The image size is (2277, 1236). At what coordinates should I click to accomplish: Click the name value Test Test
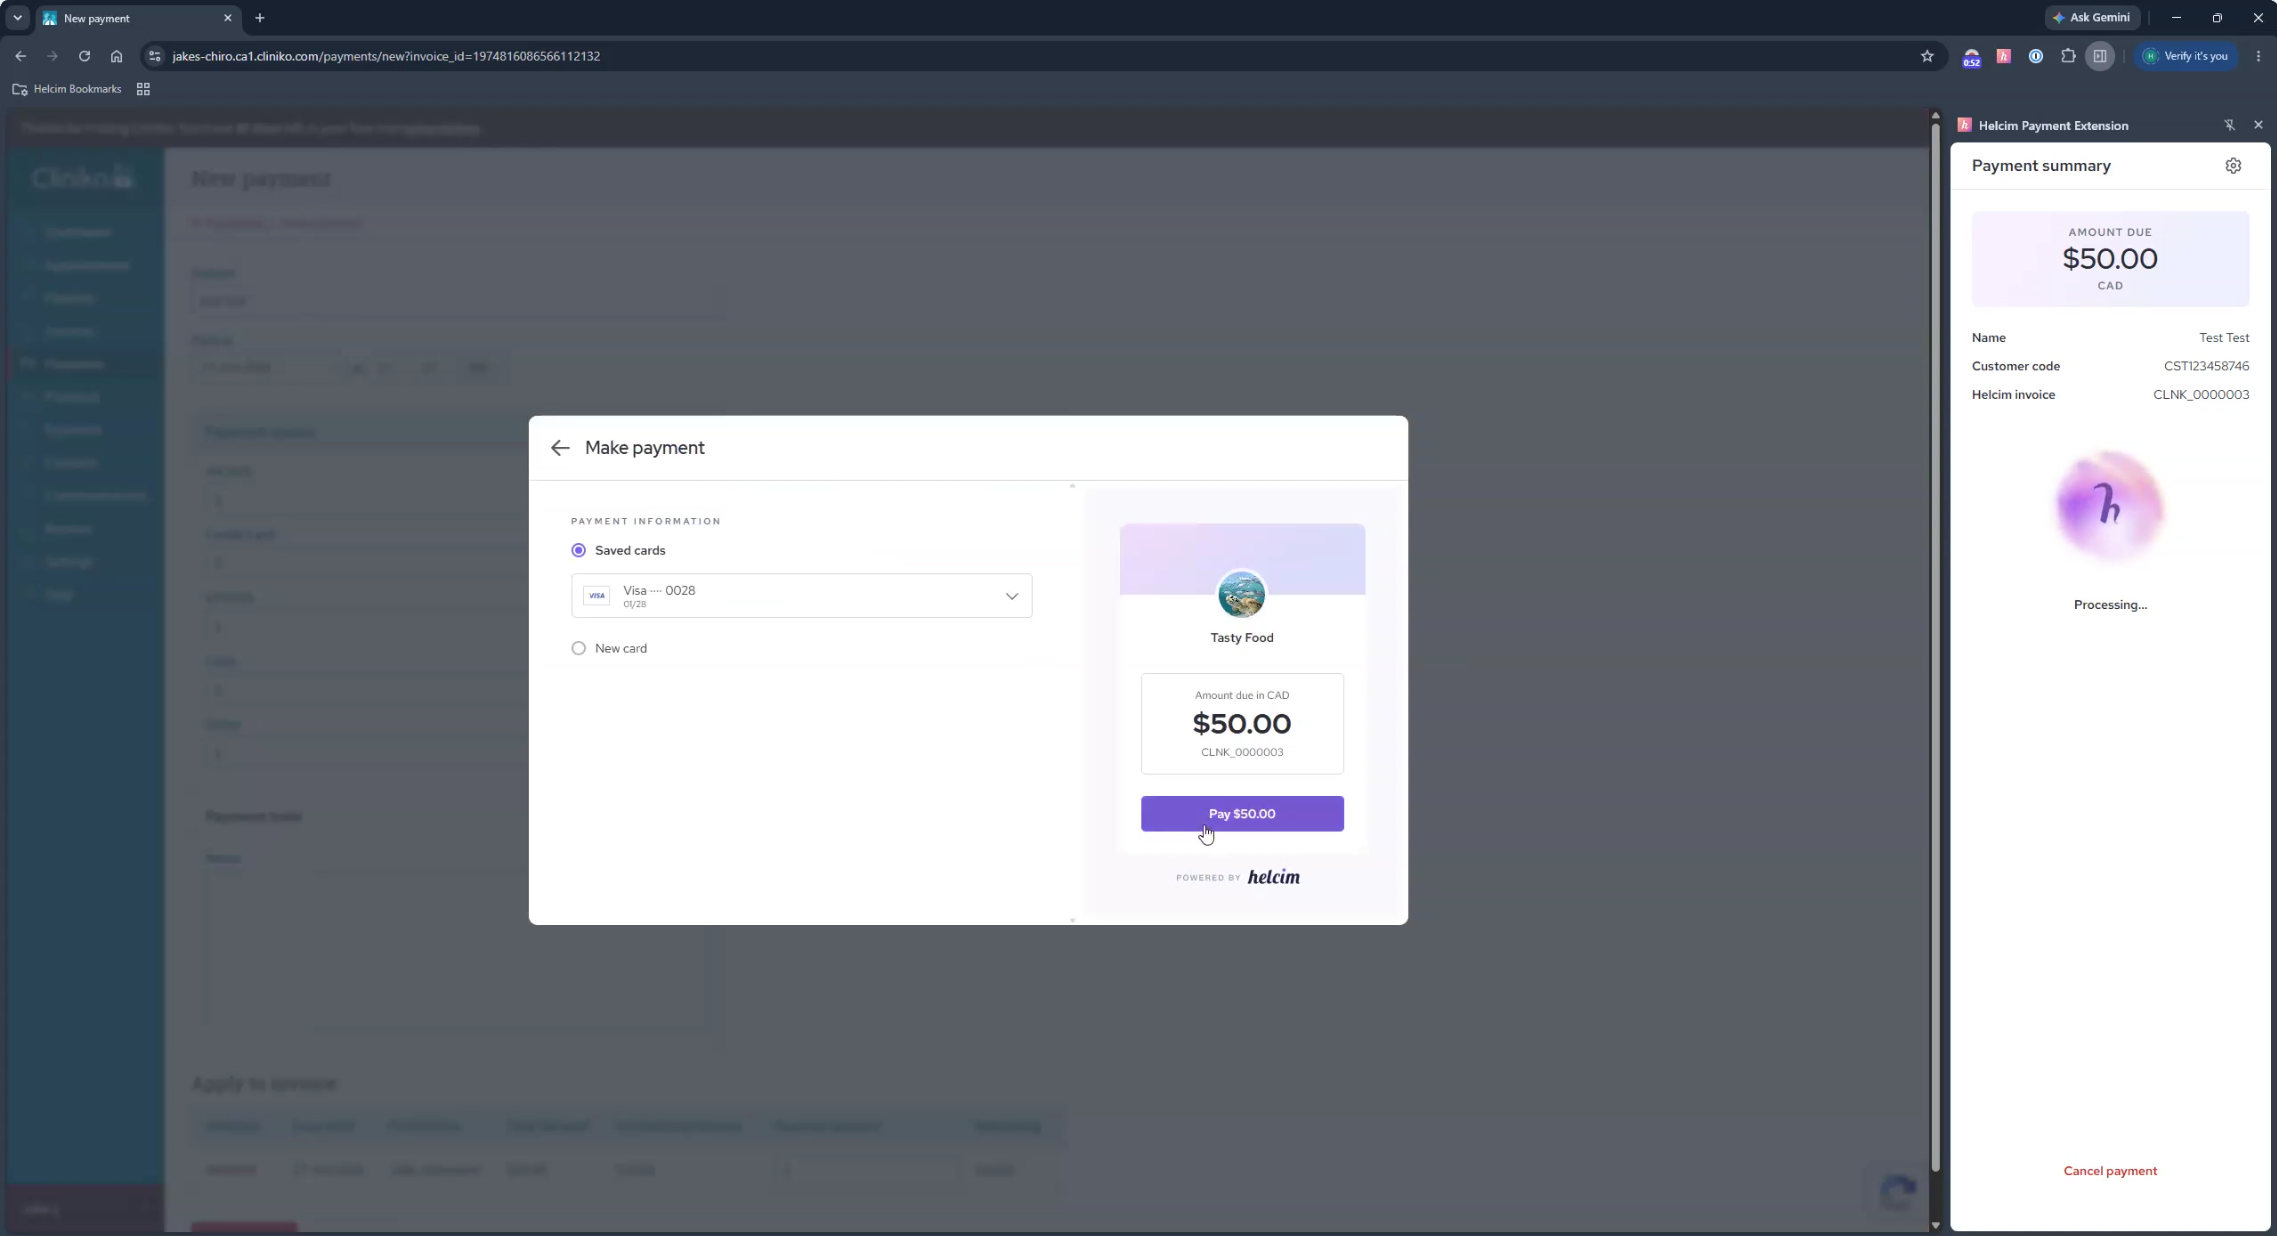click(x=2224, y=338)
